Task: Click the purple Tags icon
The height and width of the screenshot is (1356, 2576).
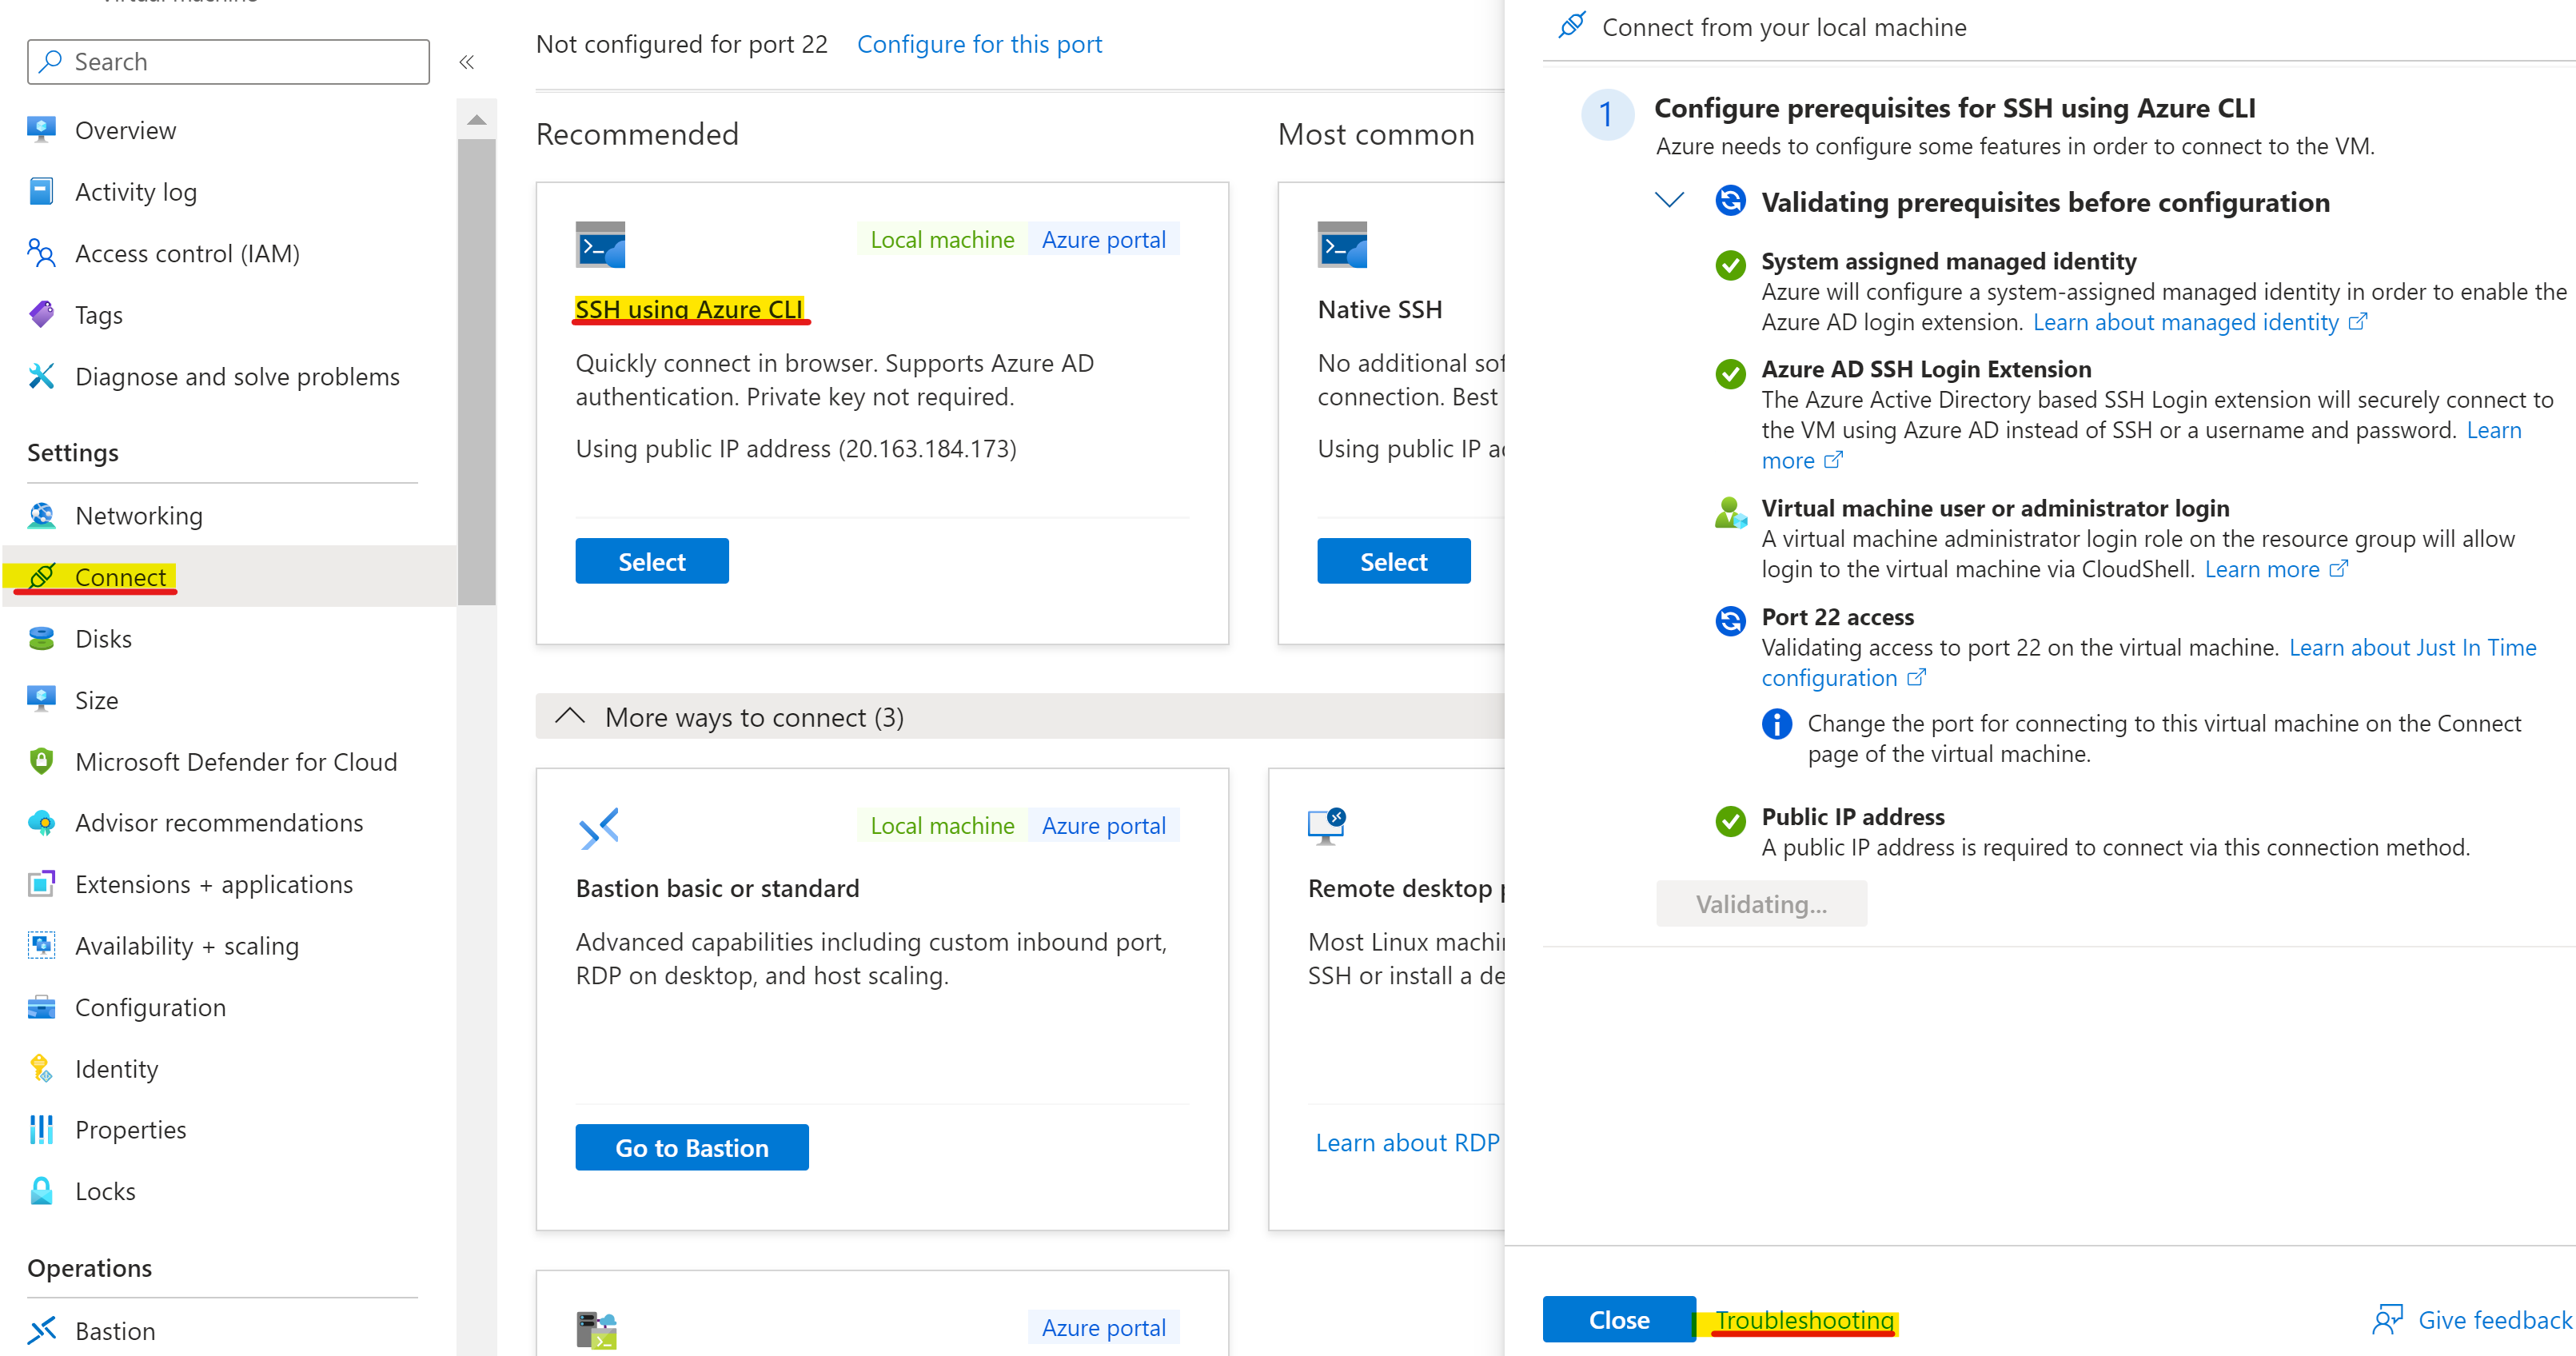Action: click(41, 314)
